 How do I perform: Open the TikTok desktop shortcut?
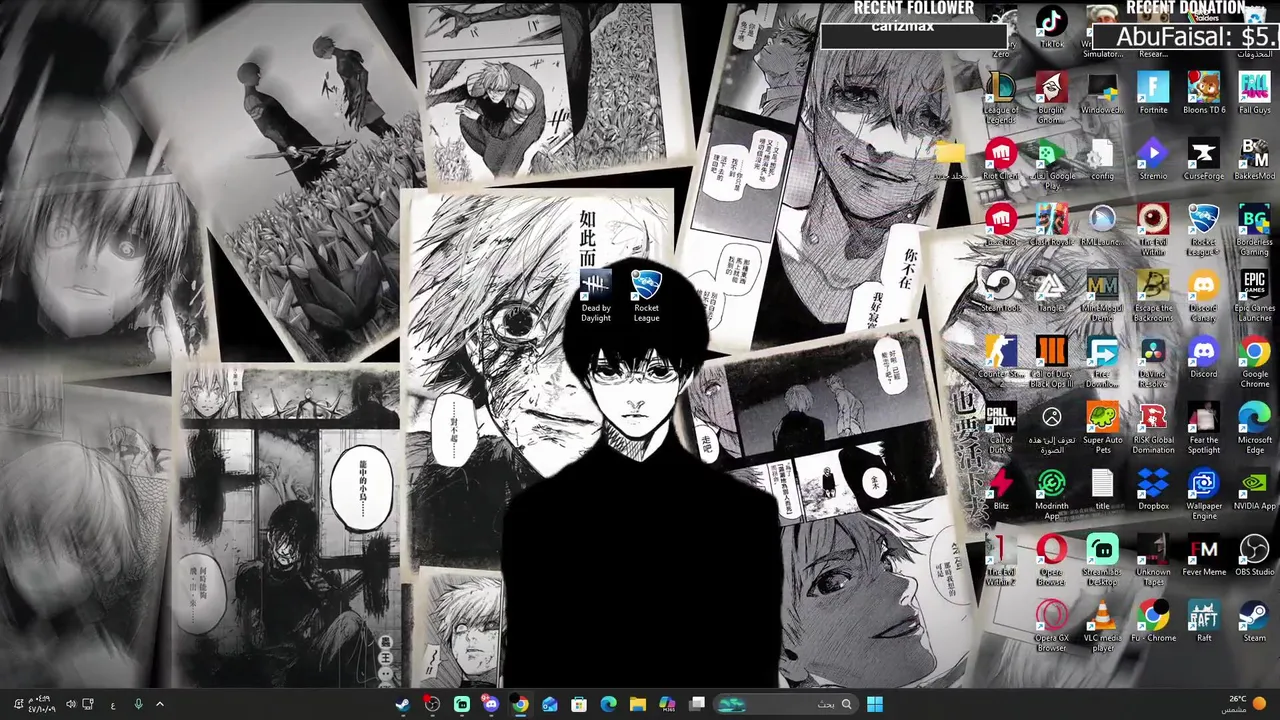(x=1051, y=28)
